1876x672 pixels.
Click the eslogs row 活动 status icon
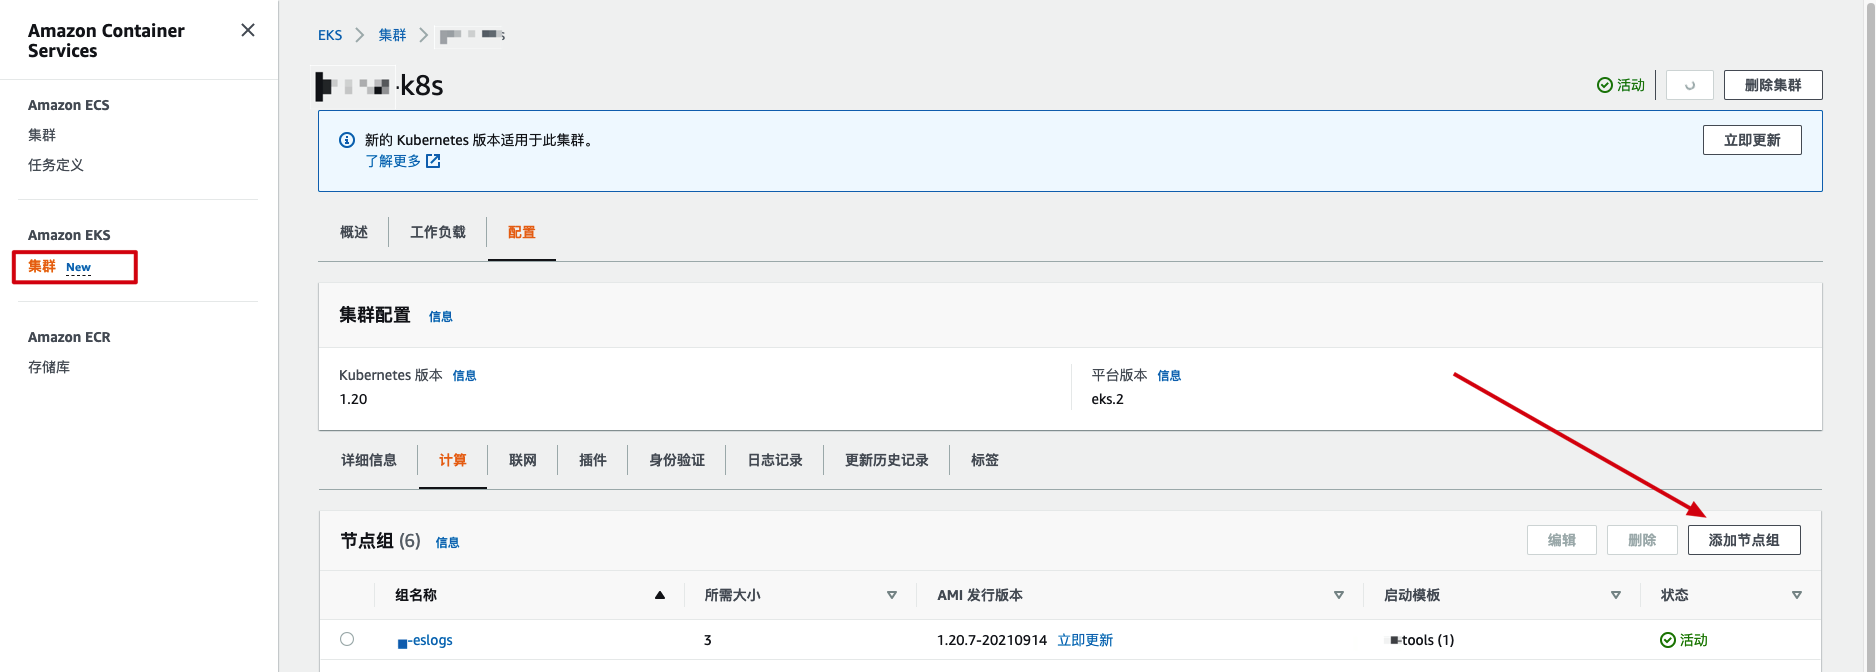[1667, 640]
